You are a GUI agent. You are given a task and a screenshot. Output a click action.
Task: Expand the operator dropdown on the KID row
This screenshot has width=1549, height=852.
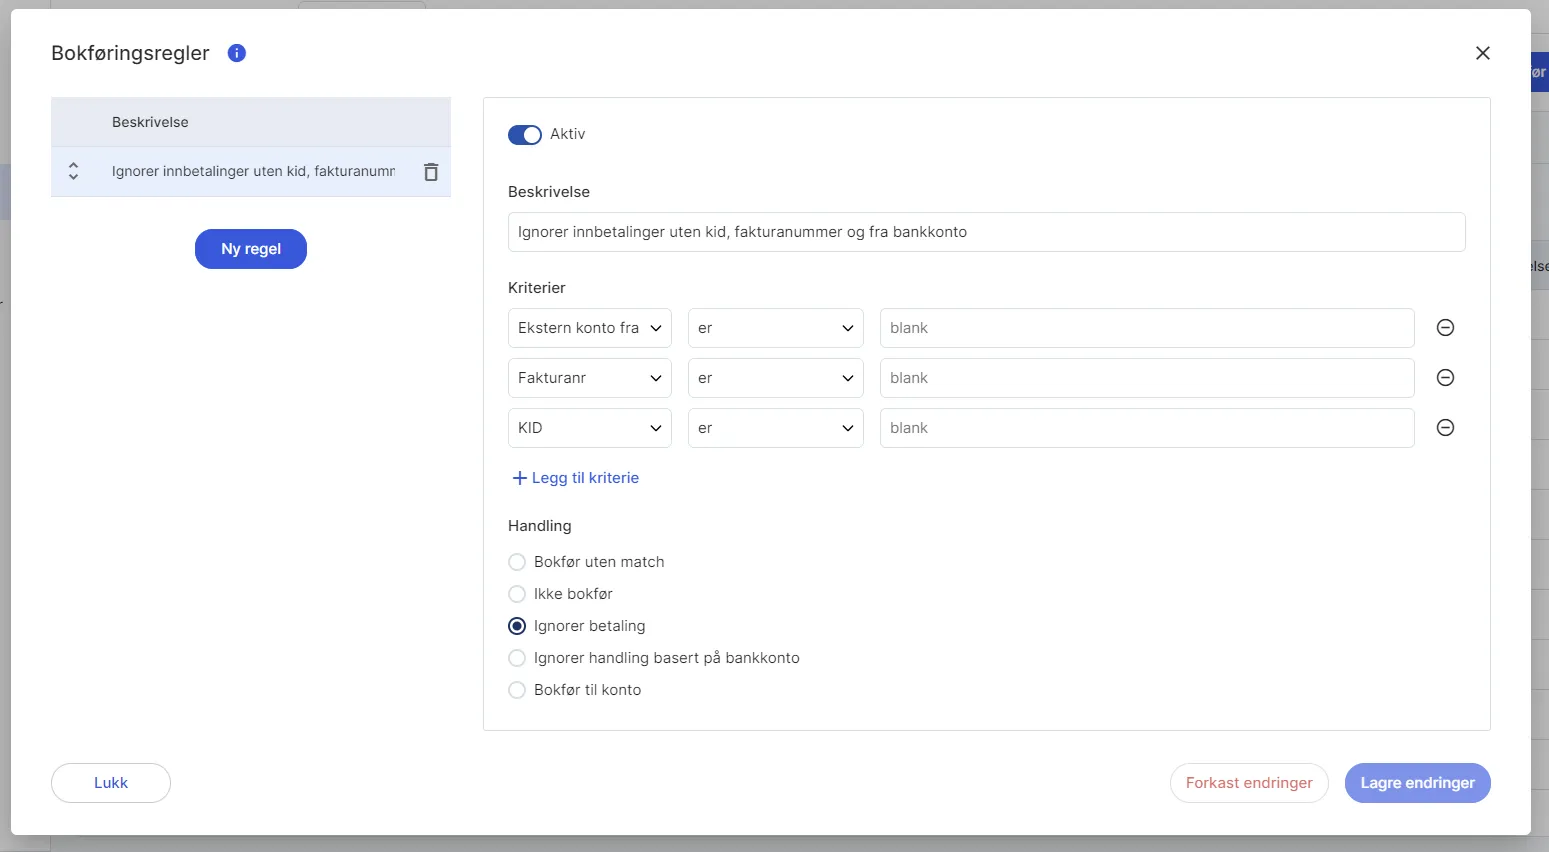pyautogui.click(x=775, y=428)
